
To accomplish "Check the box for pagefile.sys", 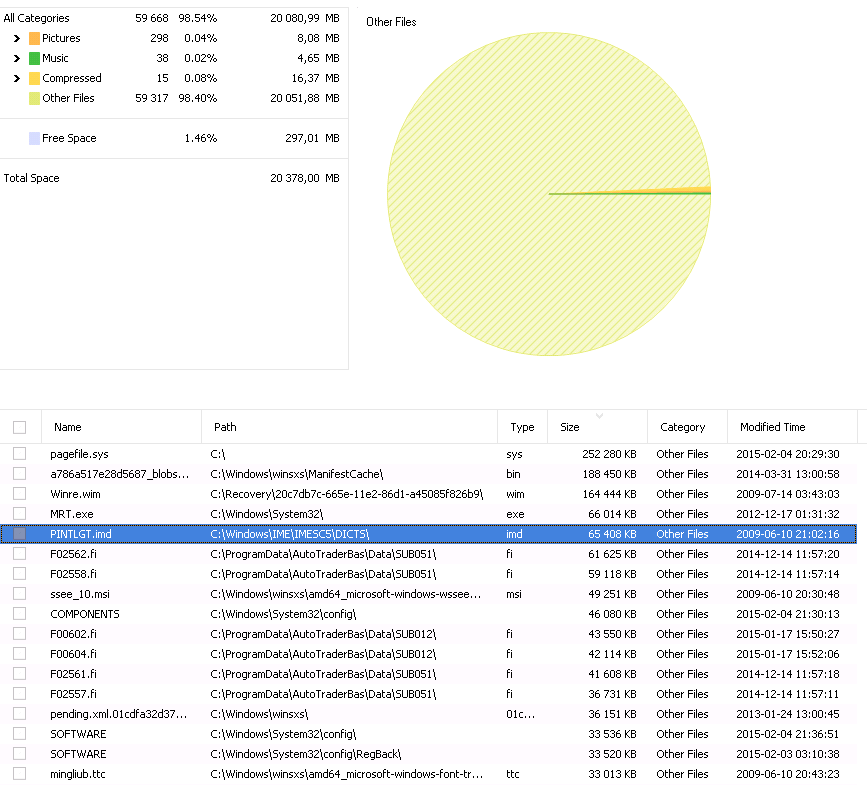I will pos(19,454).
